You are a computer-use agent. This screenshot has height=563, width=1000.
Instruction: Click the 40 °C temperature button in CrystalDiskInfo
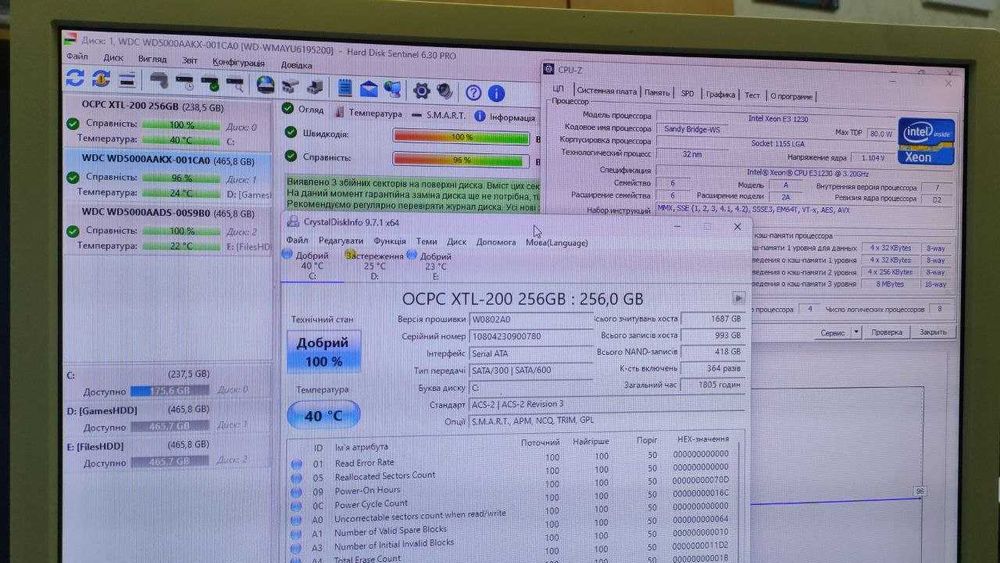coord(323,416)
